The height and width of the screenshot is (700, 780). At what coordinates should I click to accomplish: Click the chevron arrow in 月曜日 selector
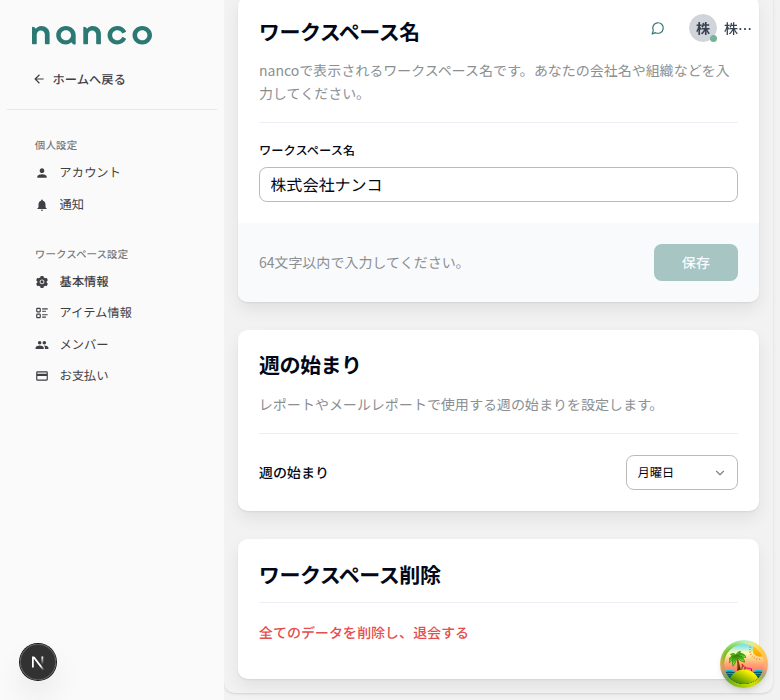click(x=719, y=473)
